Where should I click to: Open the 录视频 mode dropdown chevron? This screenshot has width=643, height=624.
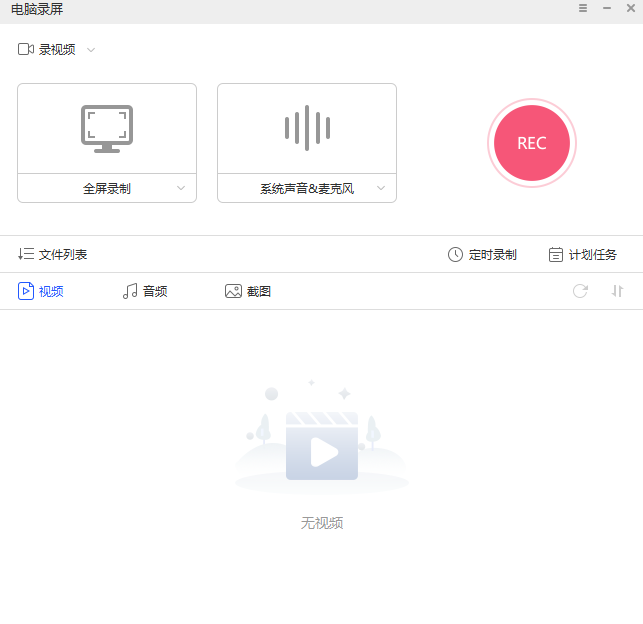(x=91, y=50)
